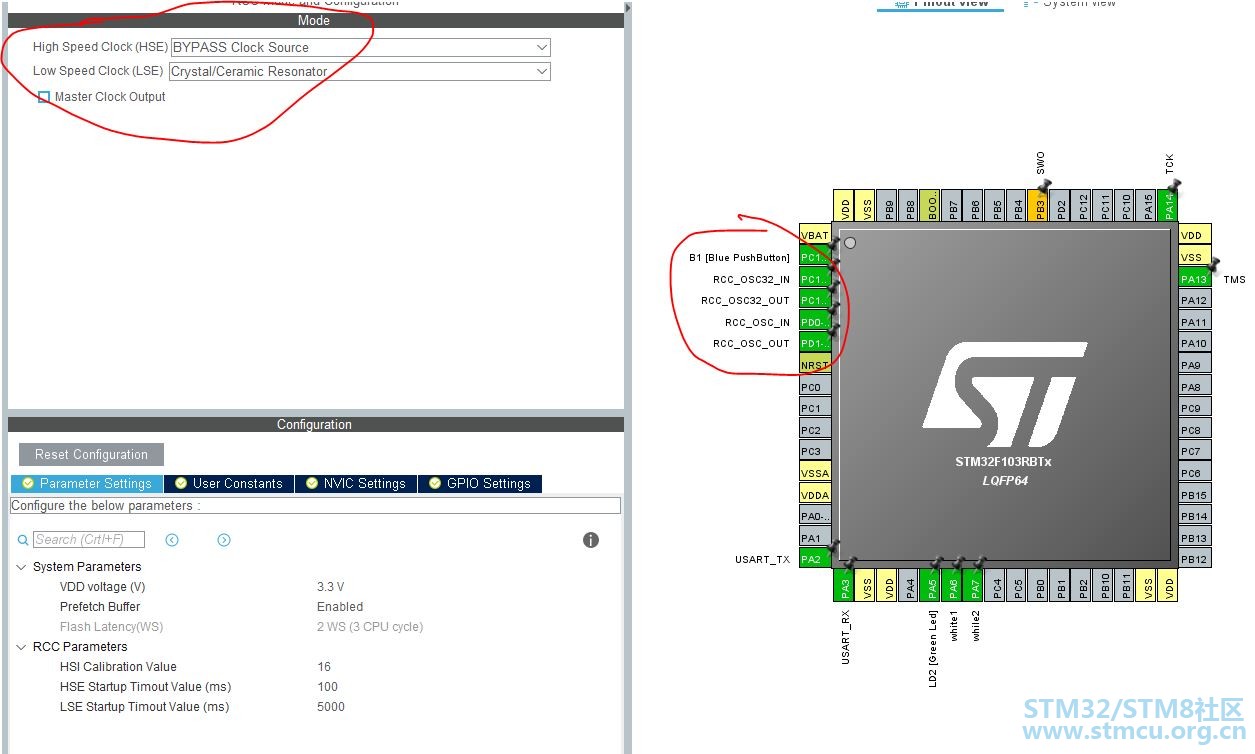Click the PC9 pin

coord(1195,408)
